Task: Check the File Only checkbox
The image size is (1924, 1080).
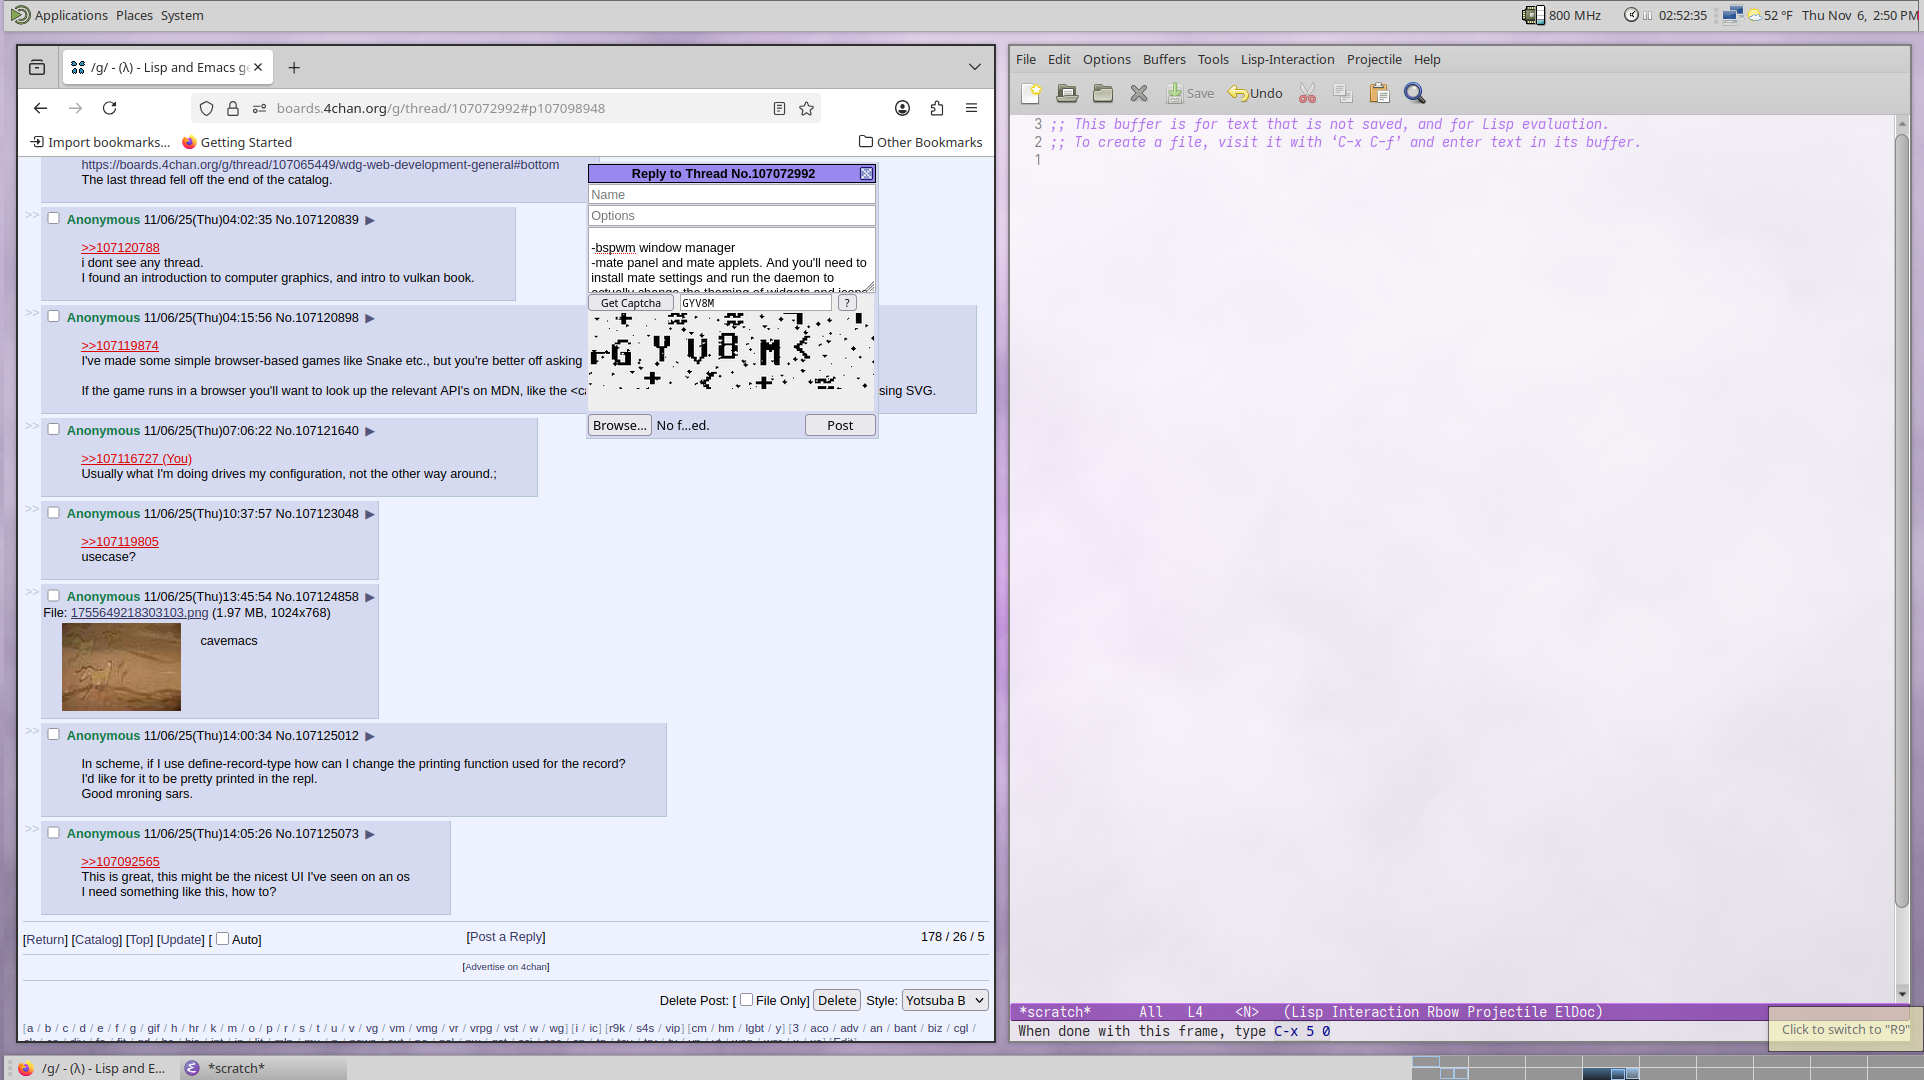Action: click(x=746, y=1000)
